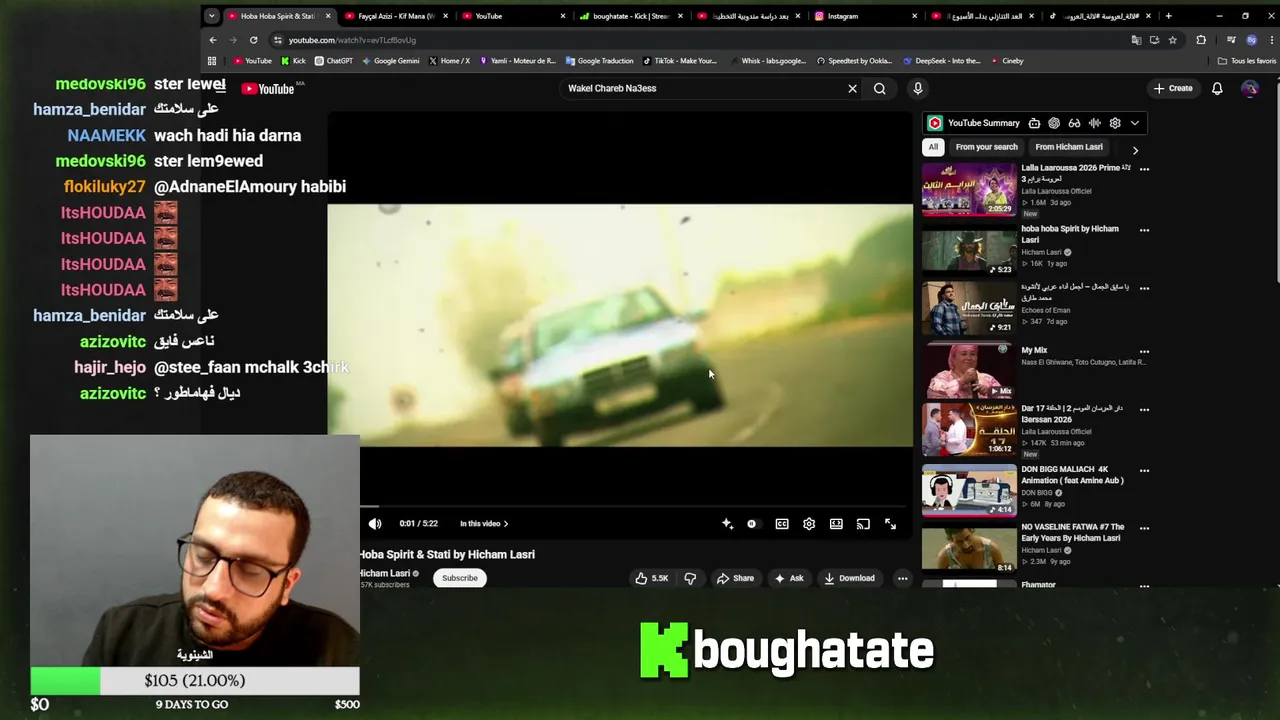The height and width of the screenshot is (720, 1280).
Task: Seek on the video progress bar
Action: (620, 507)
